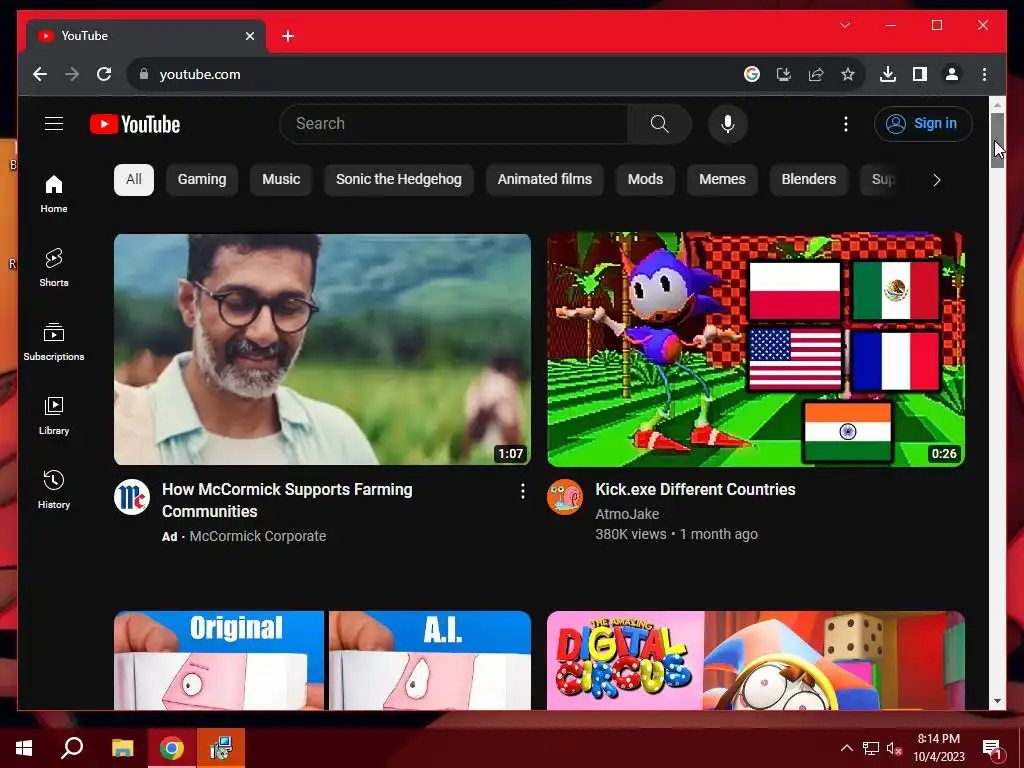Viewport: 1024px width, 768px height.
Task: Show more filter chips with right arrow
Action: click(936, 180)
